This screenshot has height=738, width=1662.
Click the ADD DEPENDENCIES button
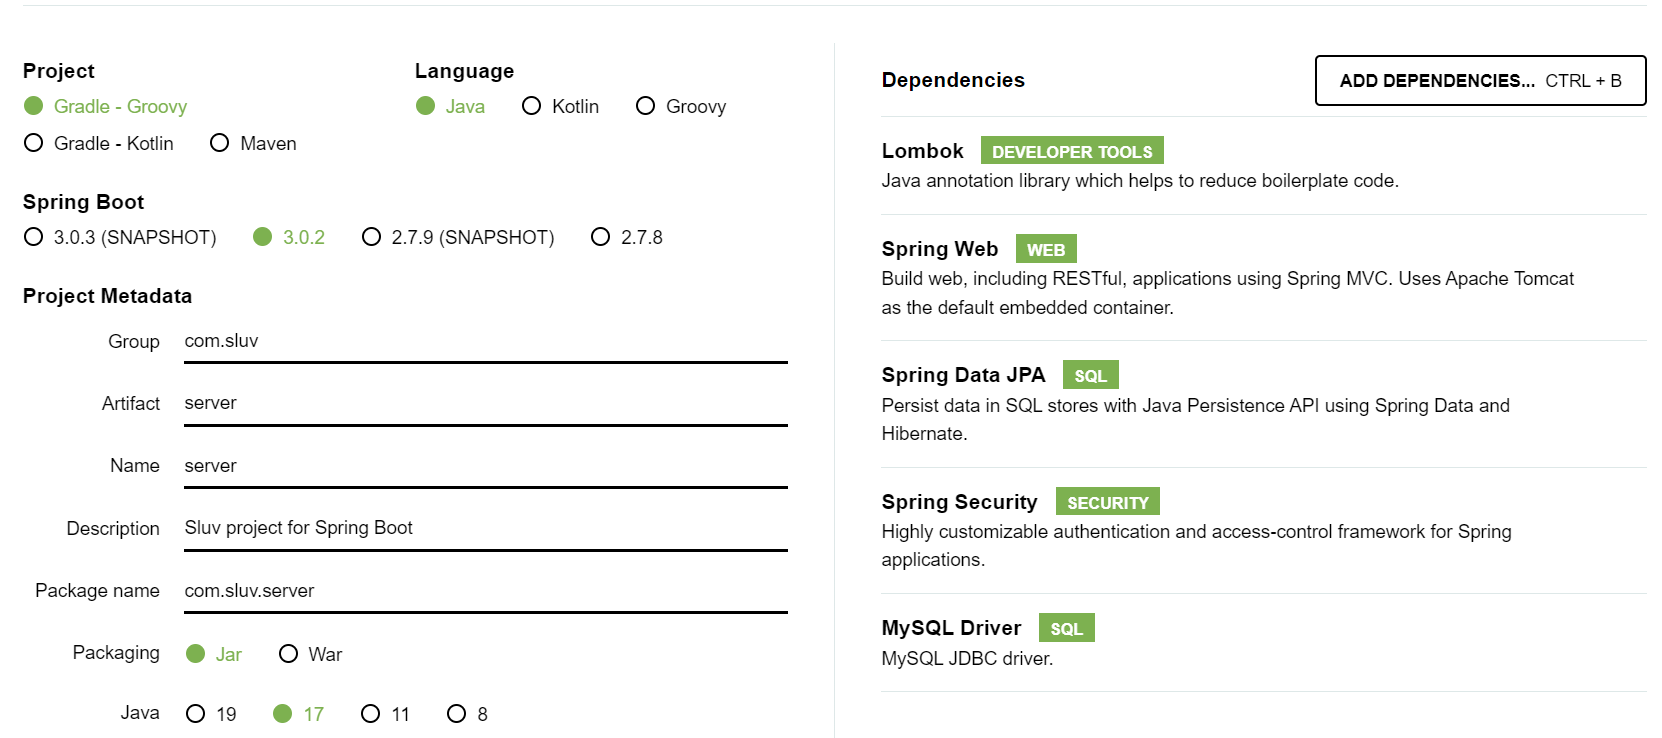point(1480,81)
